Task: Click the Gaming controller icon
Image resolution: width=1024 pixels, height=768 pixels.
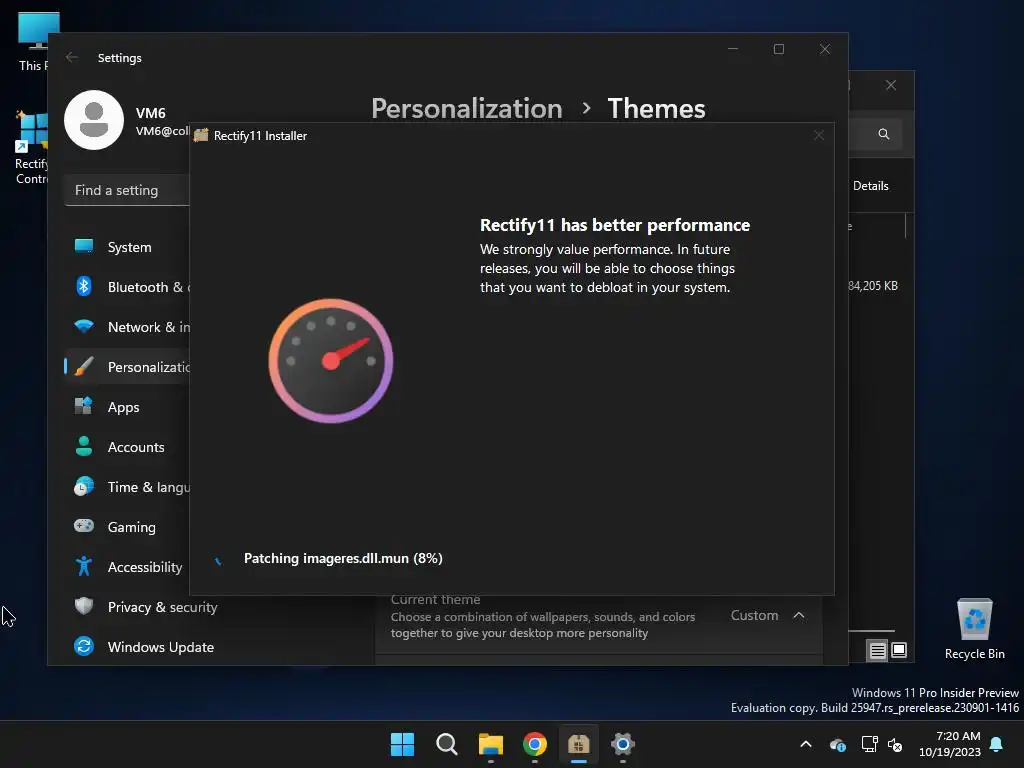Action: [x=84, y=526]
